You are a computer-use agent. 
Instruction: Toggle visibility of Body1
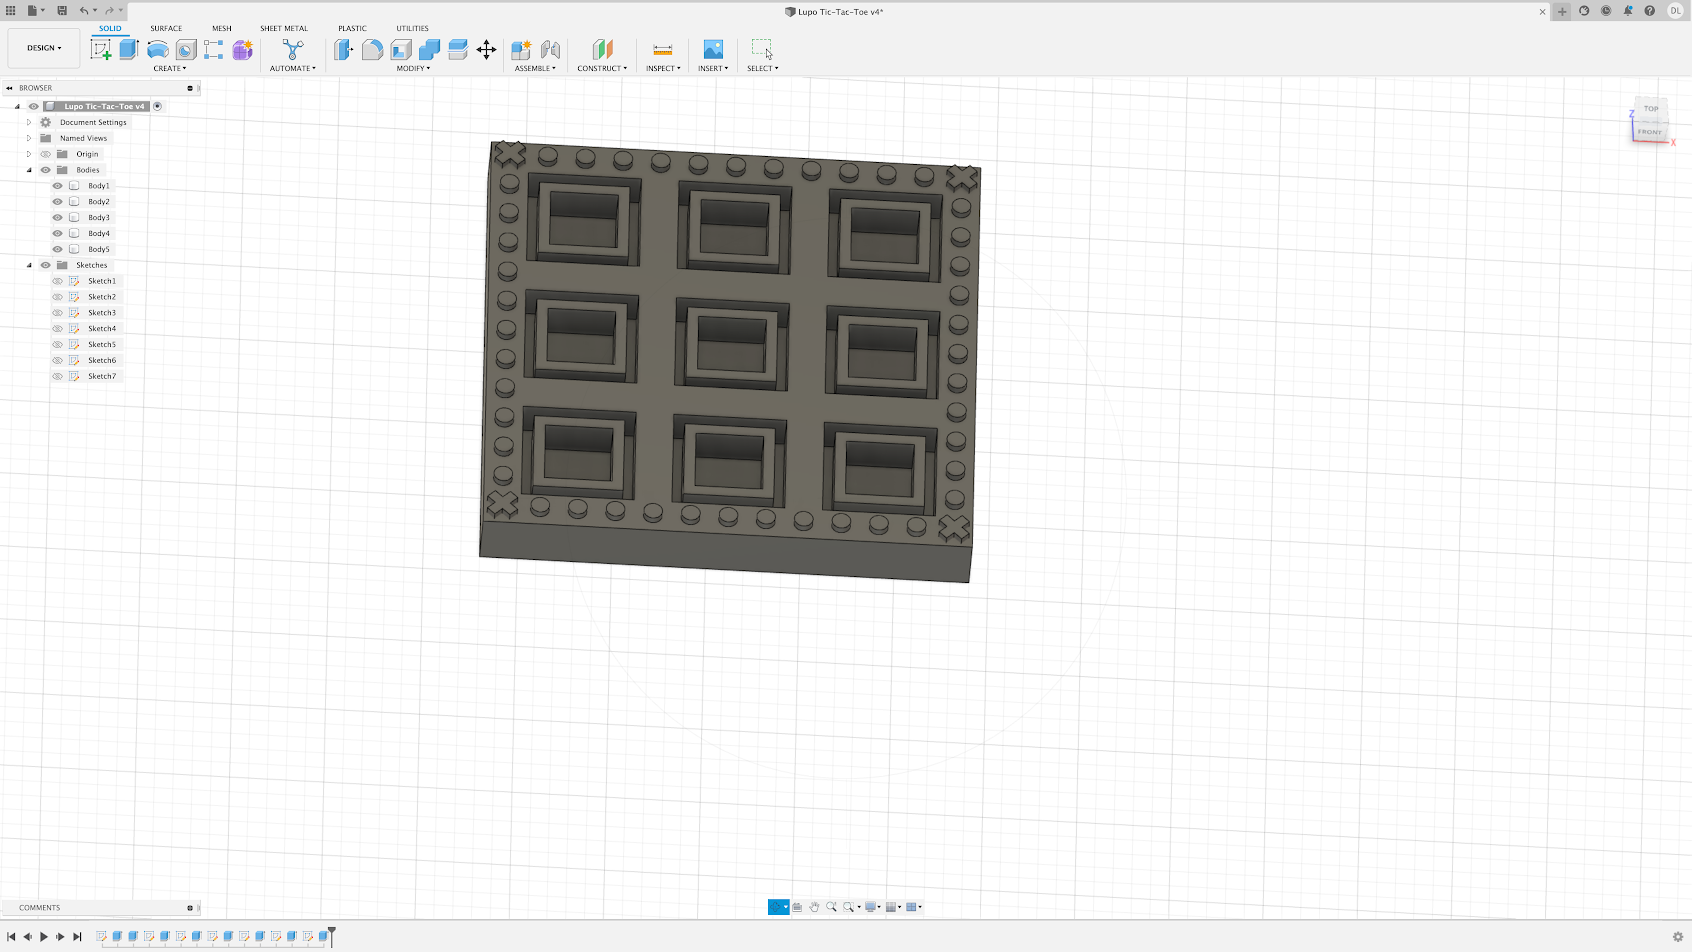click(x=58, y=186)
